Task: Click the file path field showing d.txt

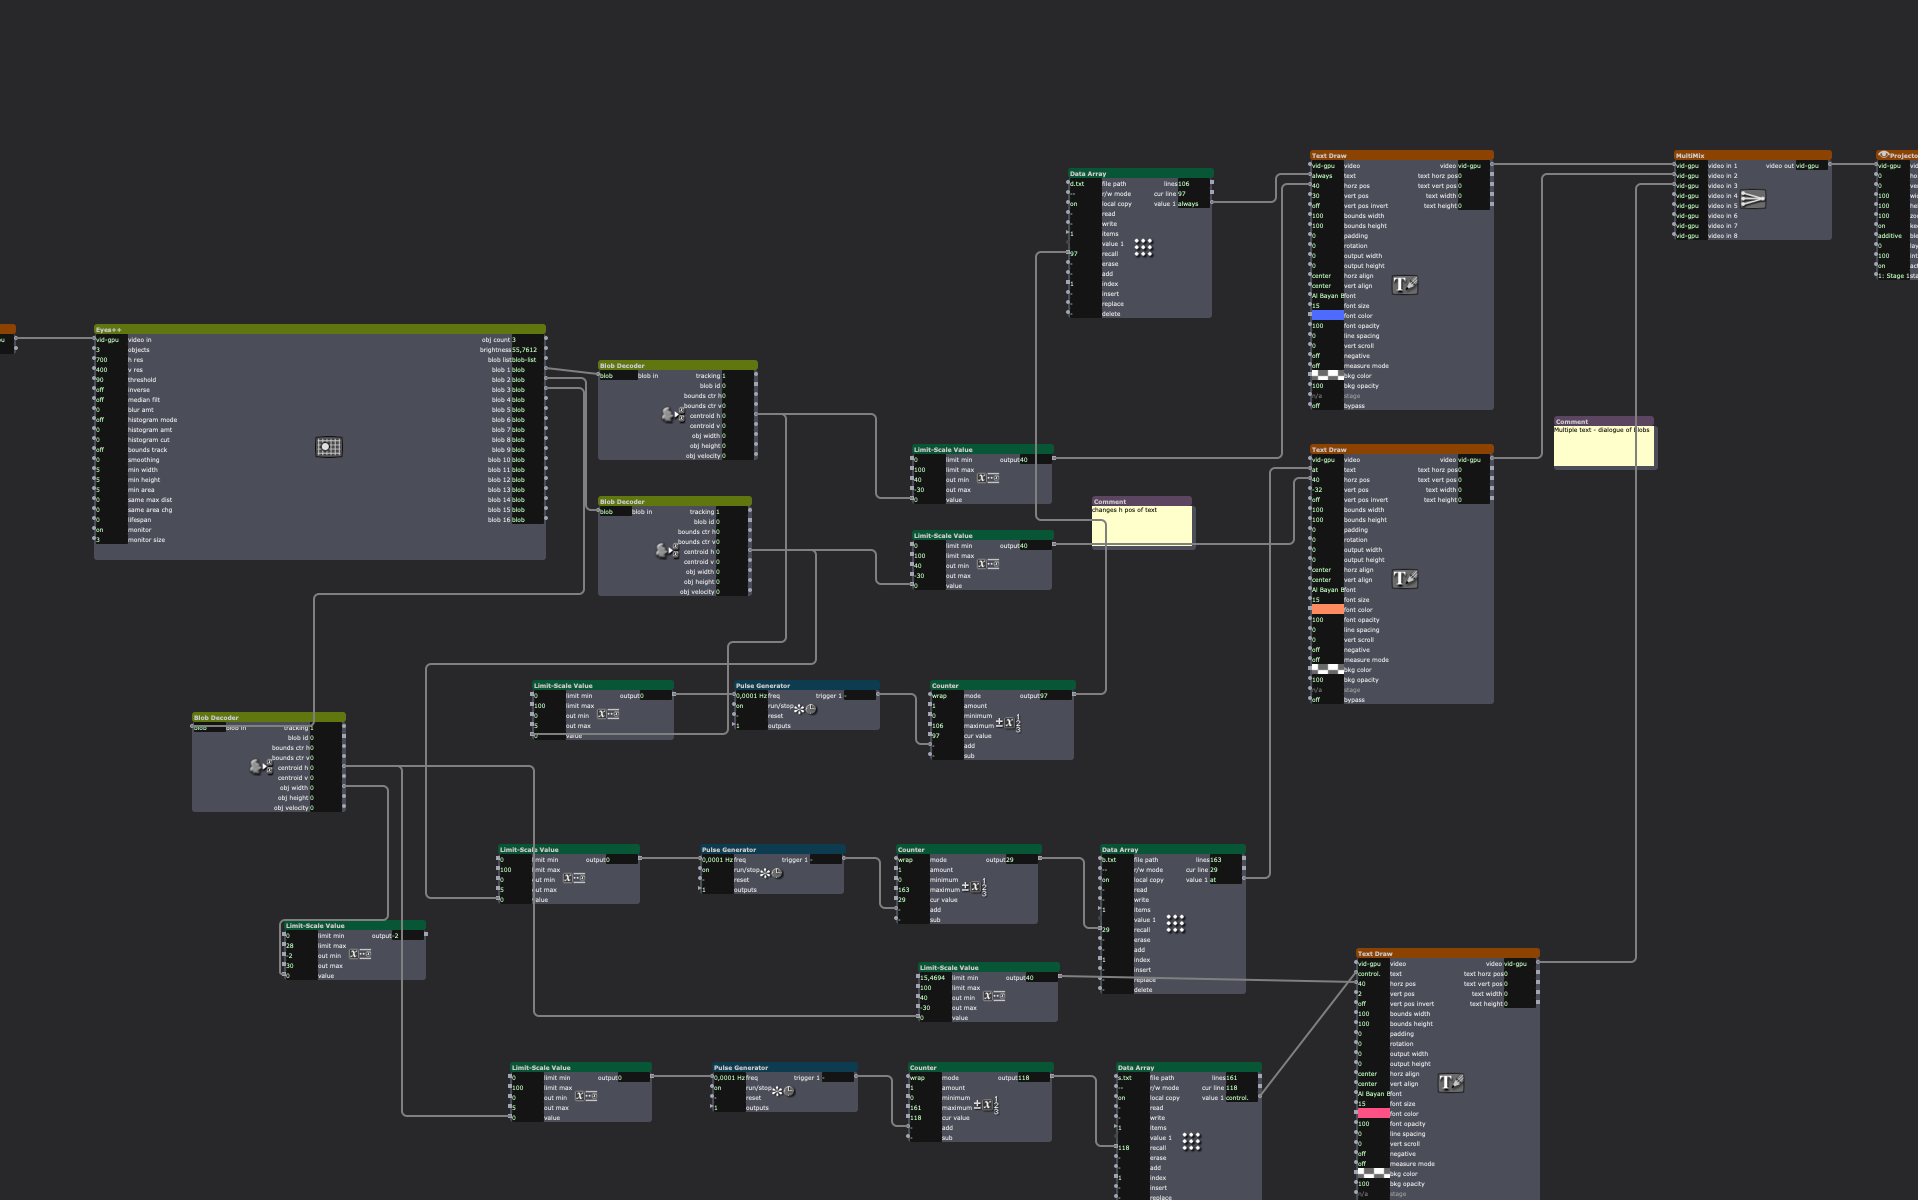Action: (1085, 184)
